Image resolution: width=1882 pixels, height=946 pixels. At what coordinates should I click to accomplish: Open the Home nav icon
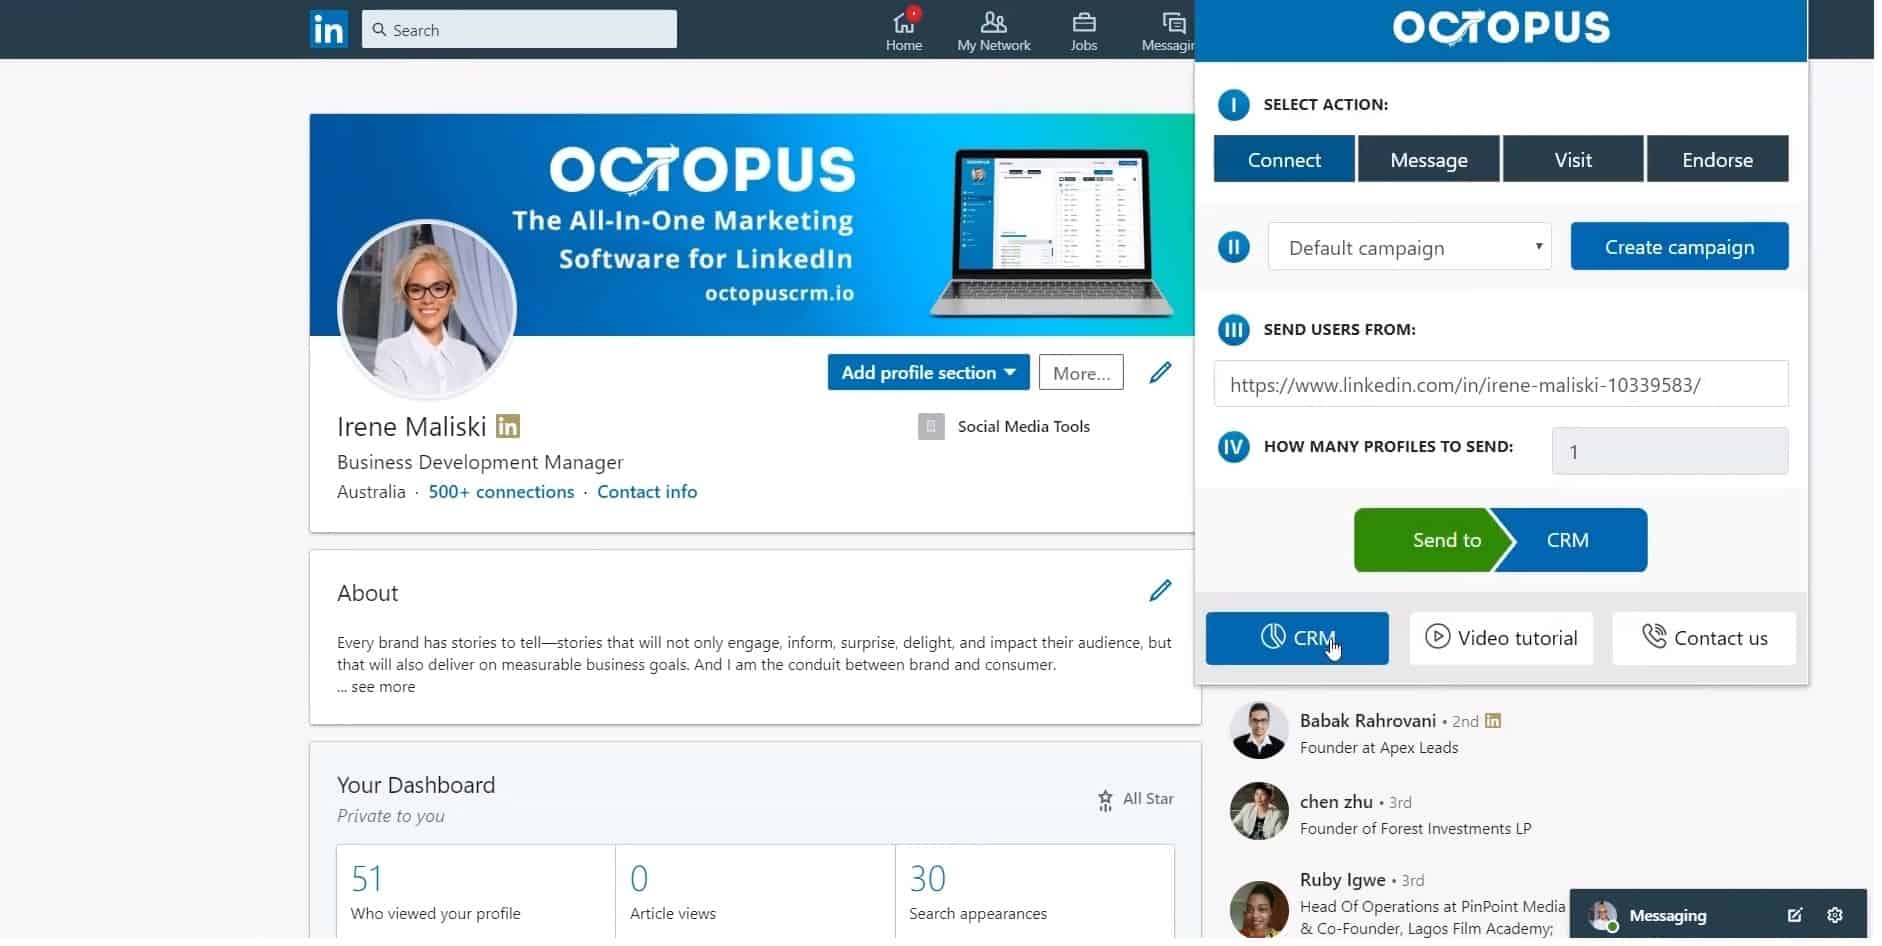pyautogui.click(x=904, y=30)
